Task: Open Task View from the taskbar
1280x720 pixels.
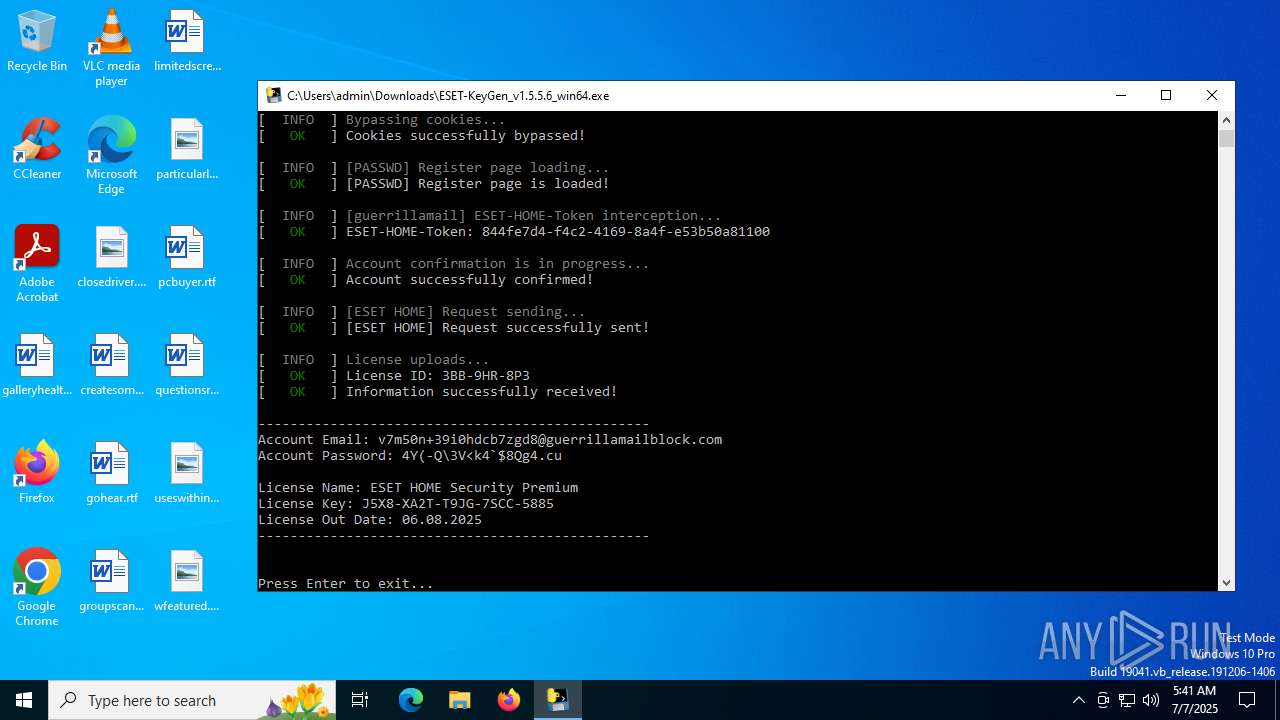Action: click(360, 700)
